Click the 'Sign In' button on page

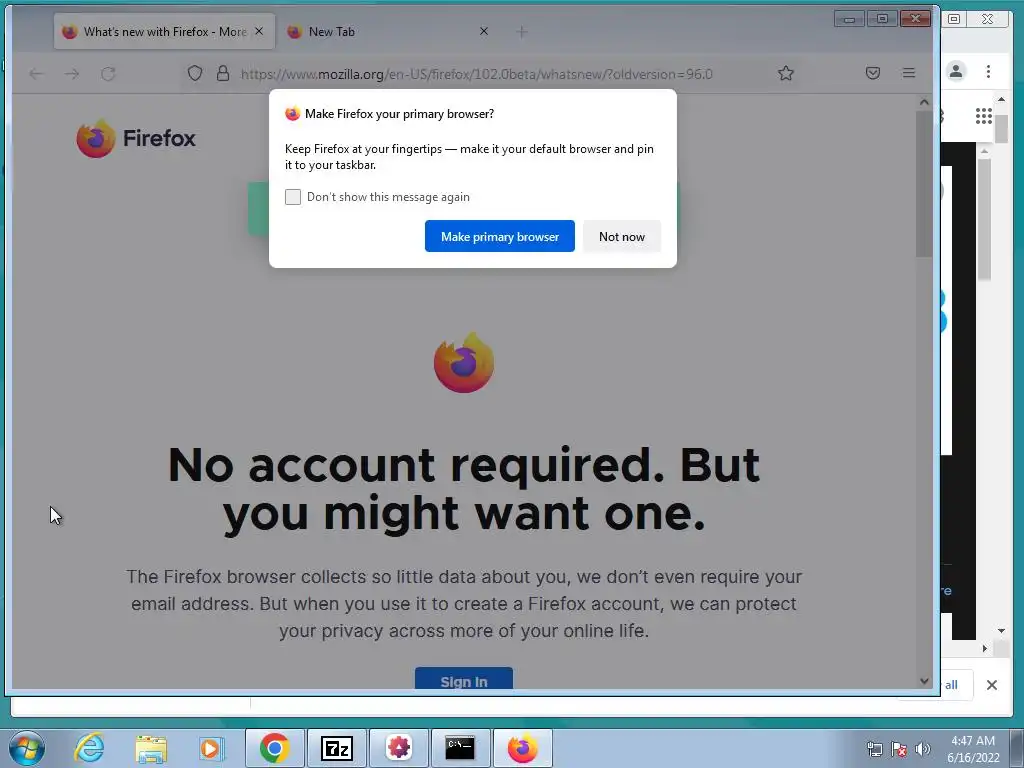tap(464, 679)
